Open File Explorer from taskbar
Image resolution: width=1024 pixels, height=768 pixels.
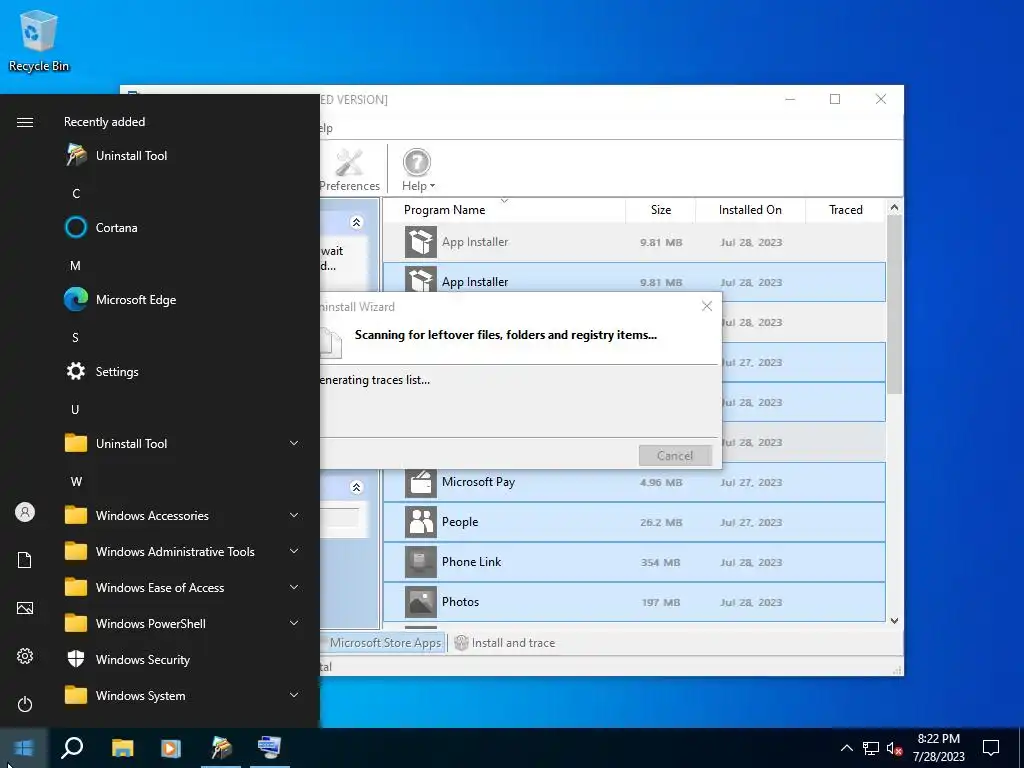pos(122,748)
